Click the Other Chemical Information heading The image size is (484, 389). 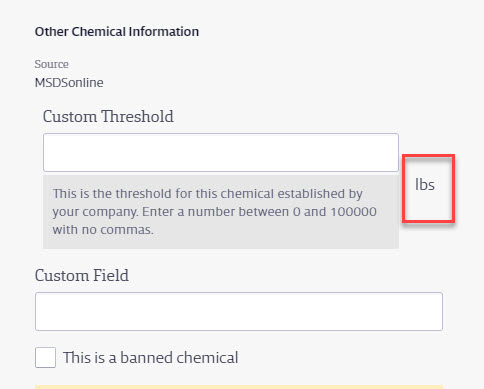click(x=117, y=32)
